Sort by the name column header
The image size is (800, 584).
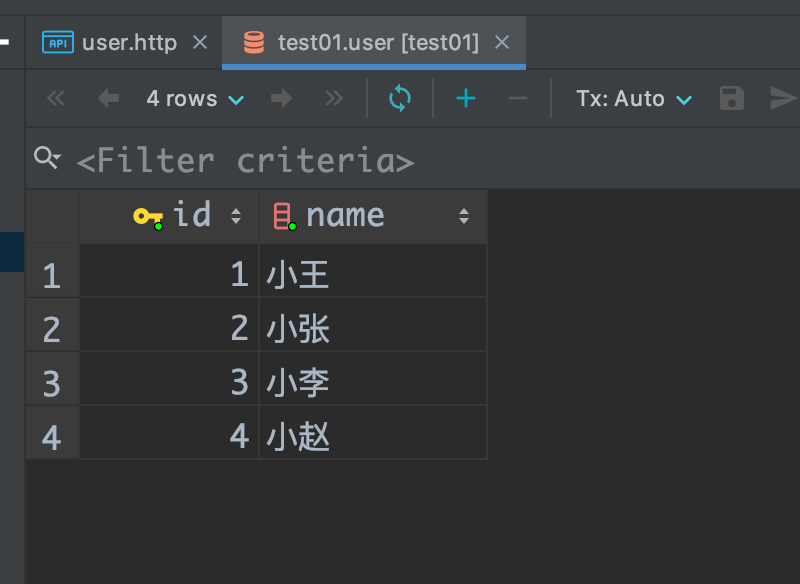tap(345, 215)
